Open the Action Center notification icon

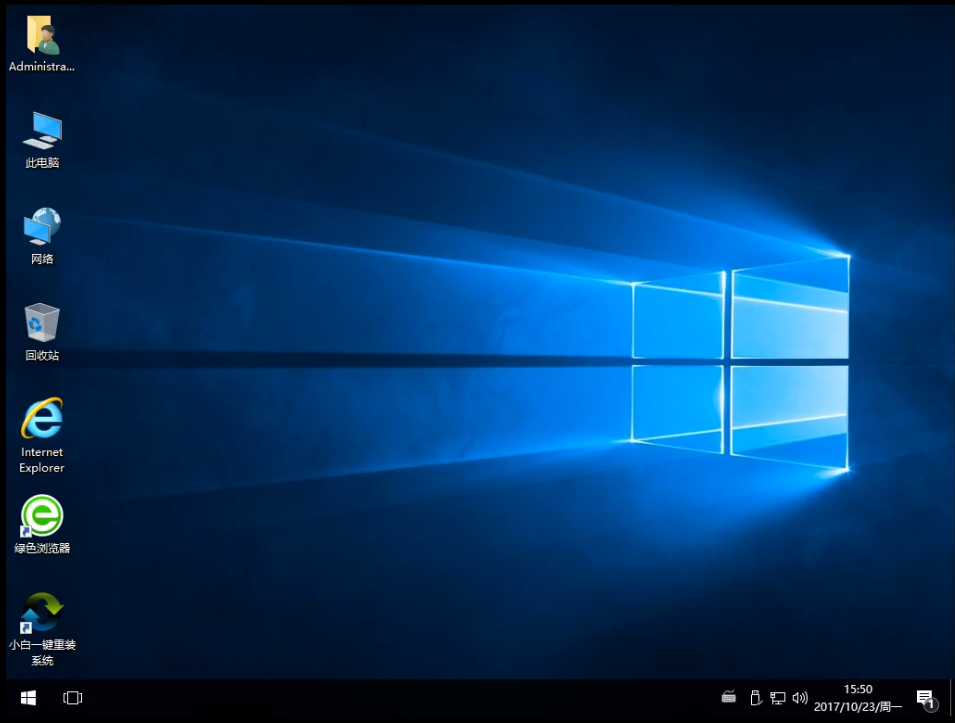[x=925, y=698]
